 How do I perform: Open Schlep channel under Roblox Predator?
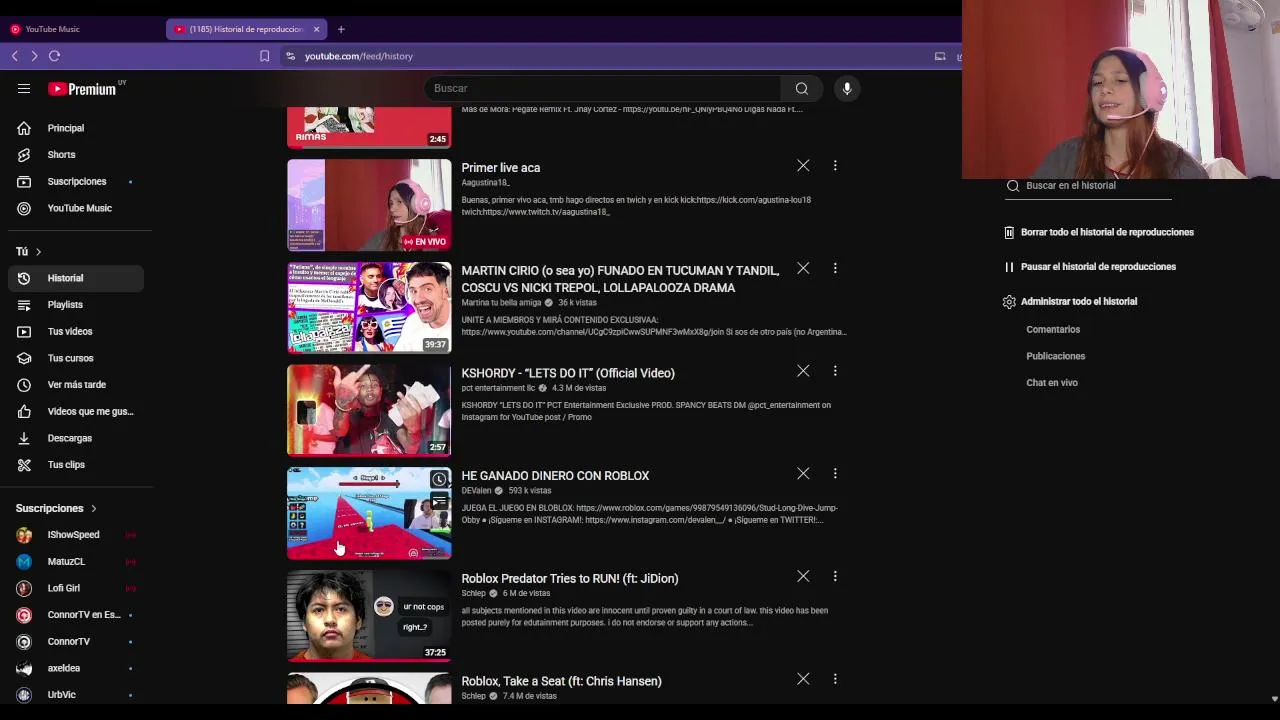(473, 593)
